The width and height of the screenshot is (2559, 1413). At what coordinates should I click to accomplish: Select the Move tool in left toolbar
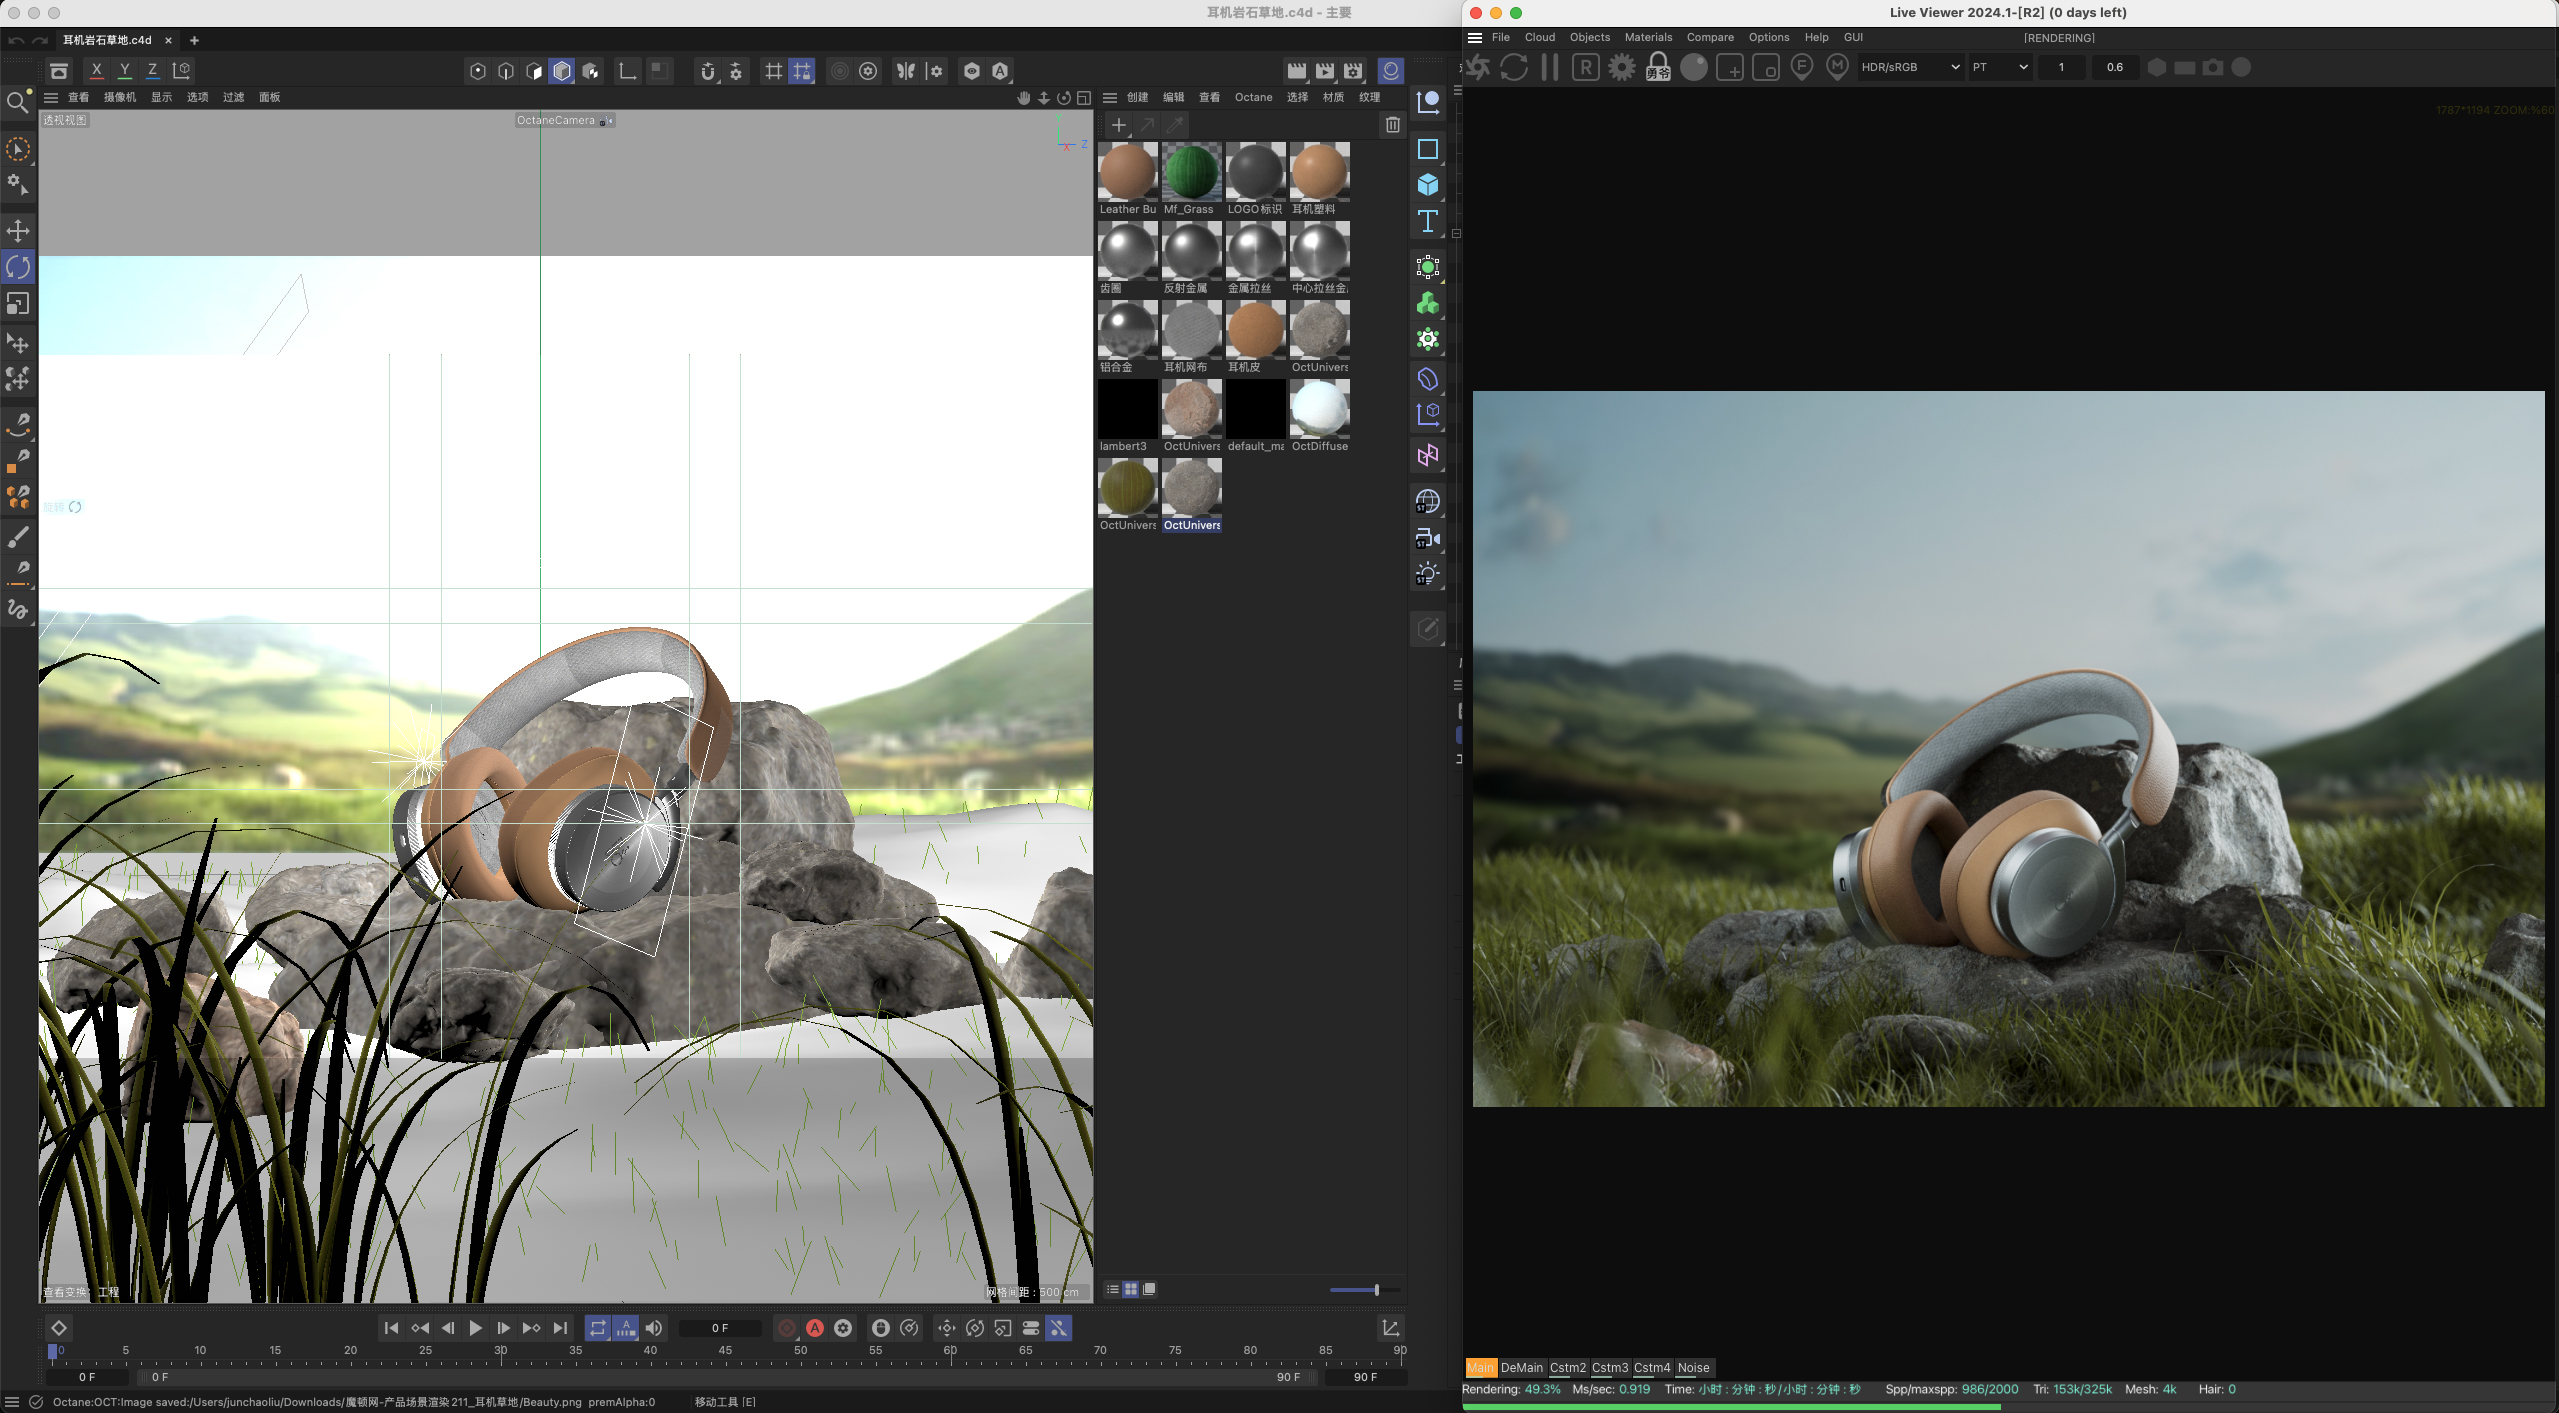click(18, 231)
